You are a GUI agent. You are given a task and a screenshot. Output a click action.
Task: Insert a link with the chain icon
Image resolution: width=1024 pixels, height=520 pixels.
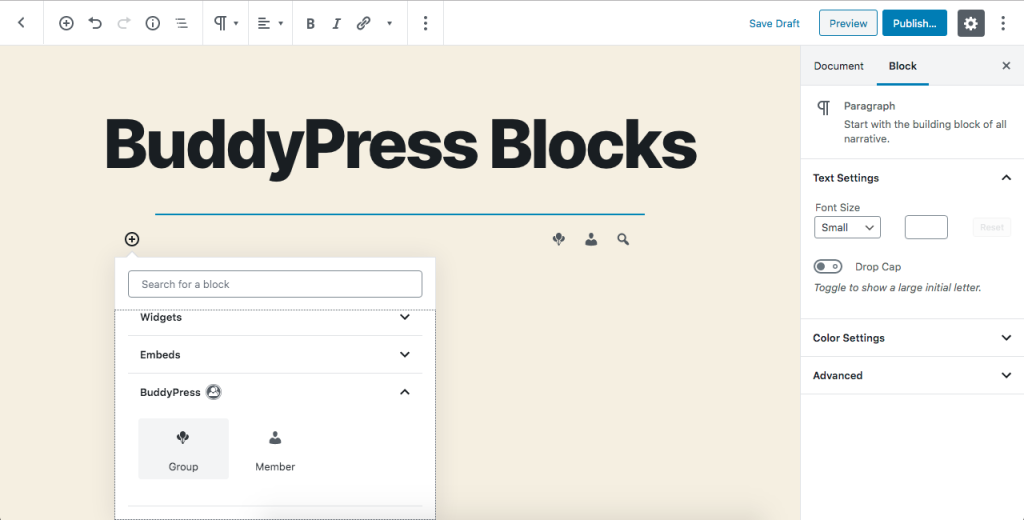pyautogui.click(x=364, y=24)
